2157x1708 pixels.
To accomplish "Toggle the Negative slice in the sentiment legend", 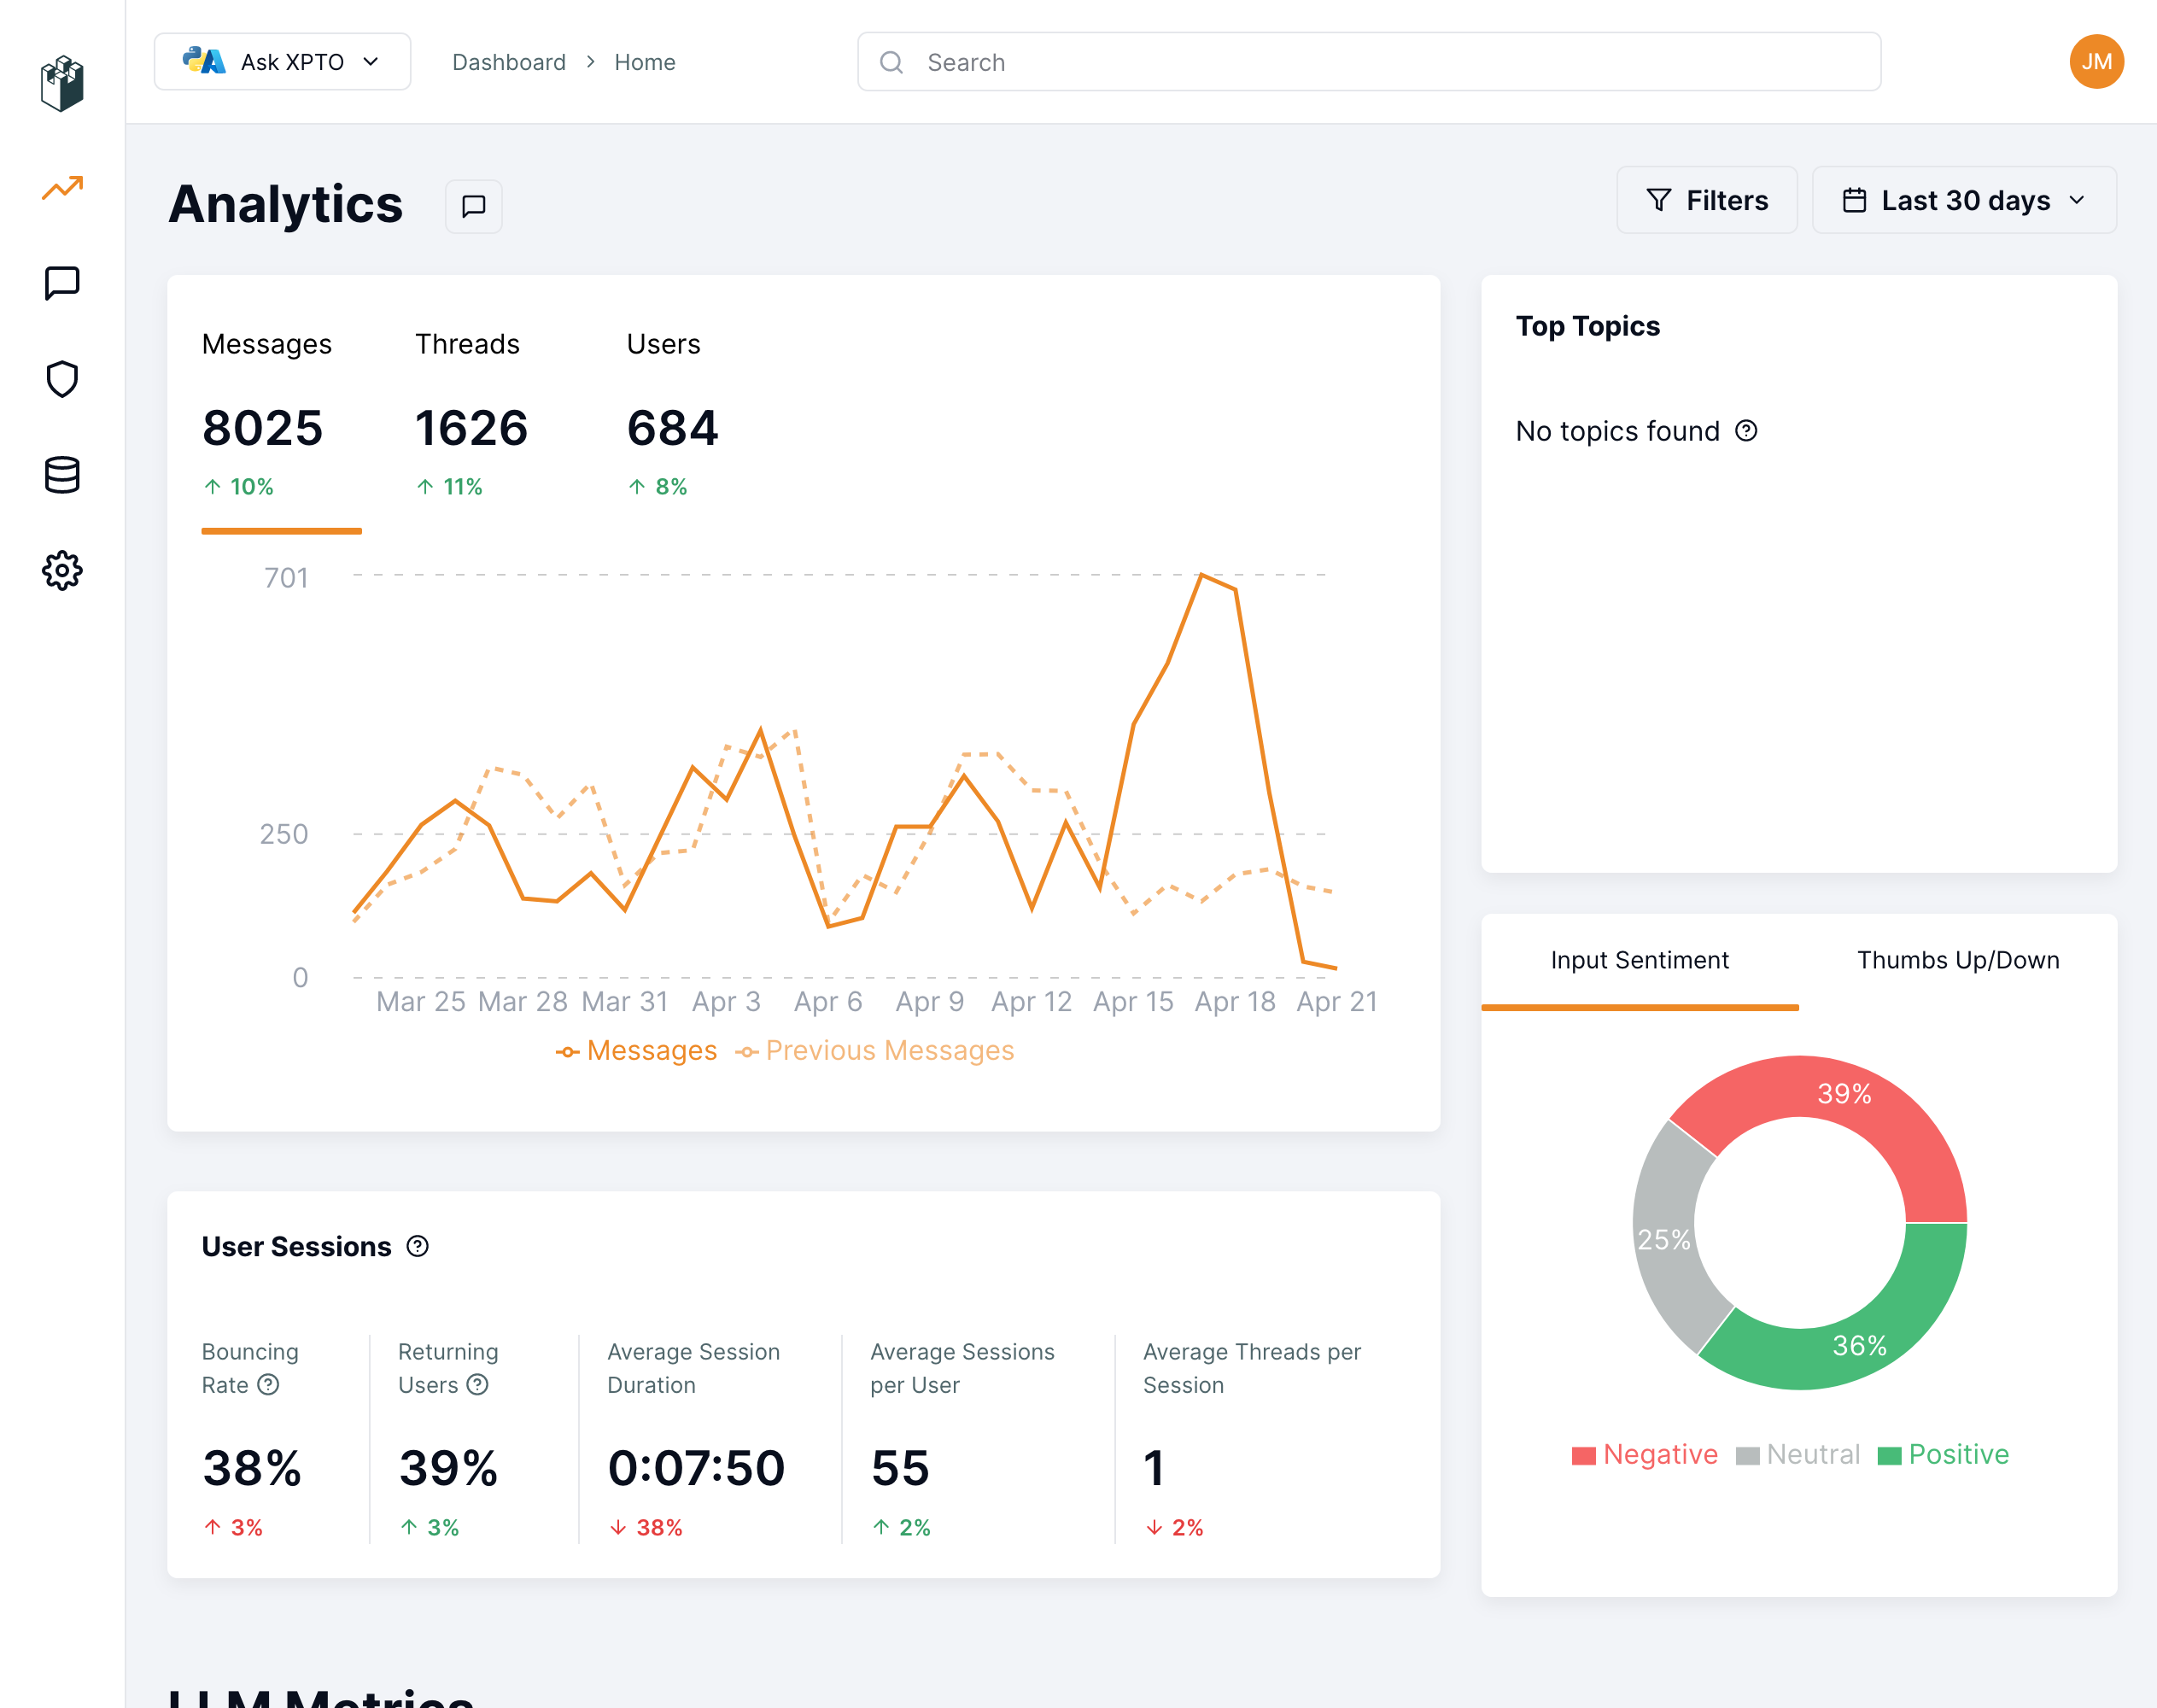I will coord(1644,1454).
